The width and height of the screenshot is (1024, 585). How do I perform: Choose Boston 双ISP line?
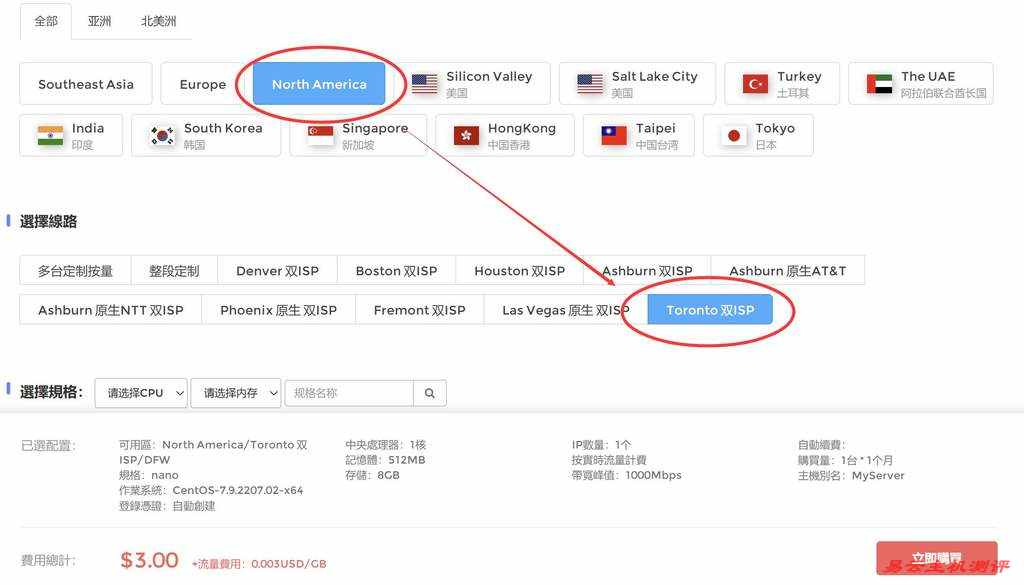click(x=396, y=270)
